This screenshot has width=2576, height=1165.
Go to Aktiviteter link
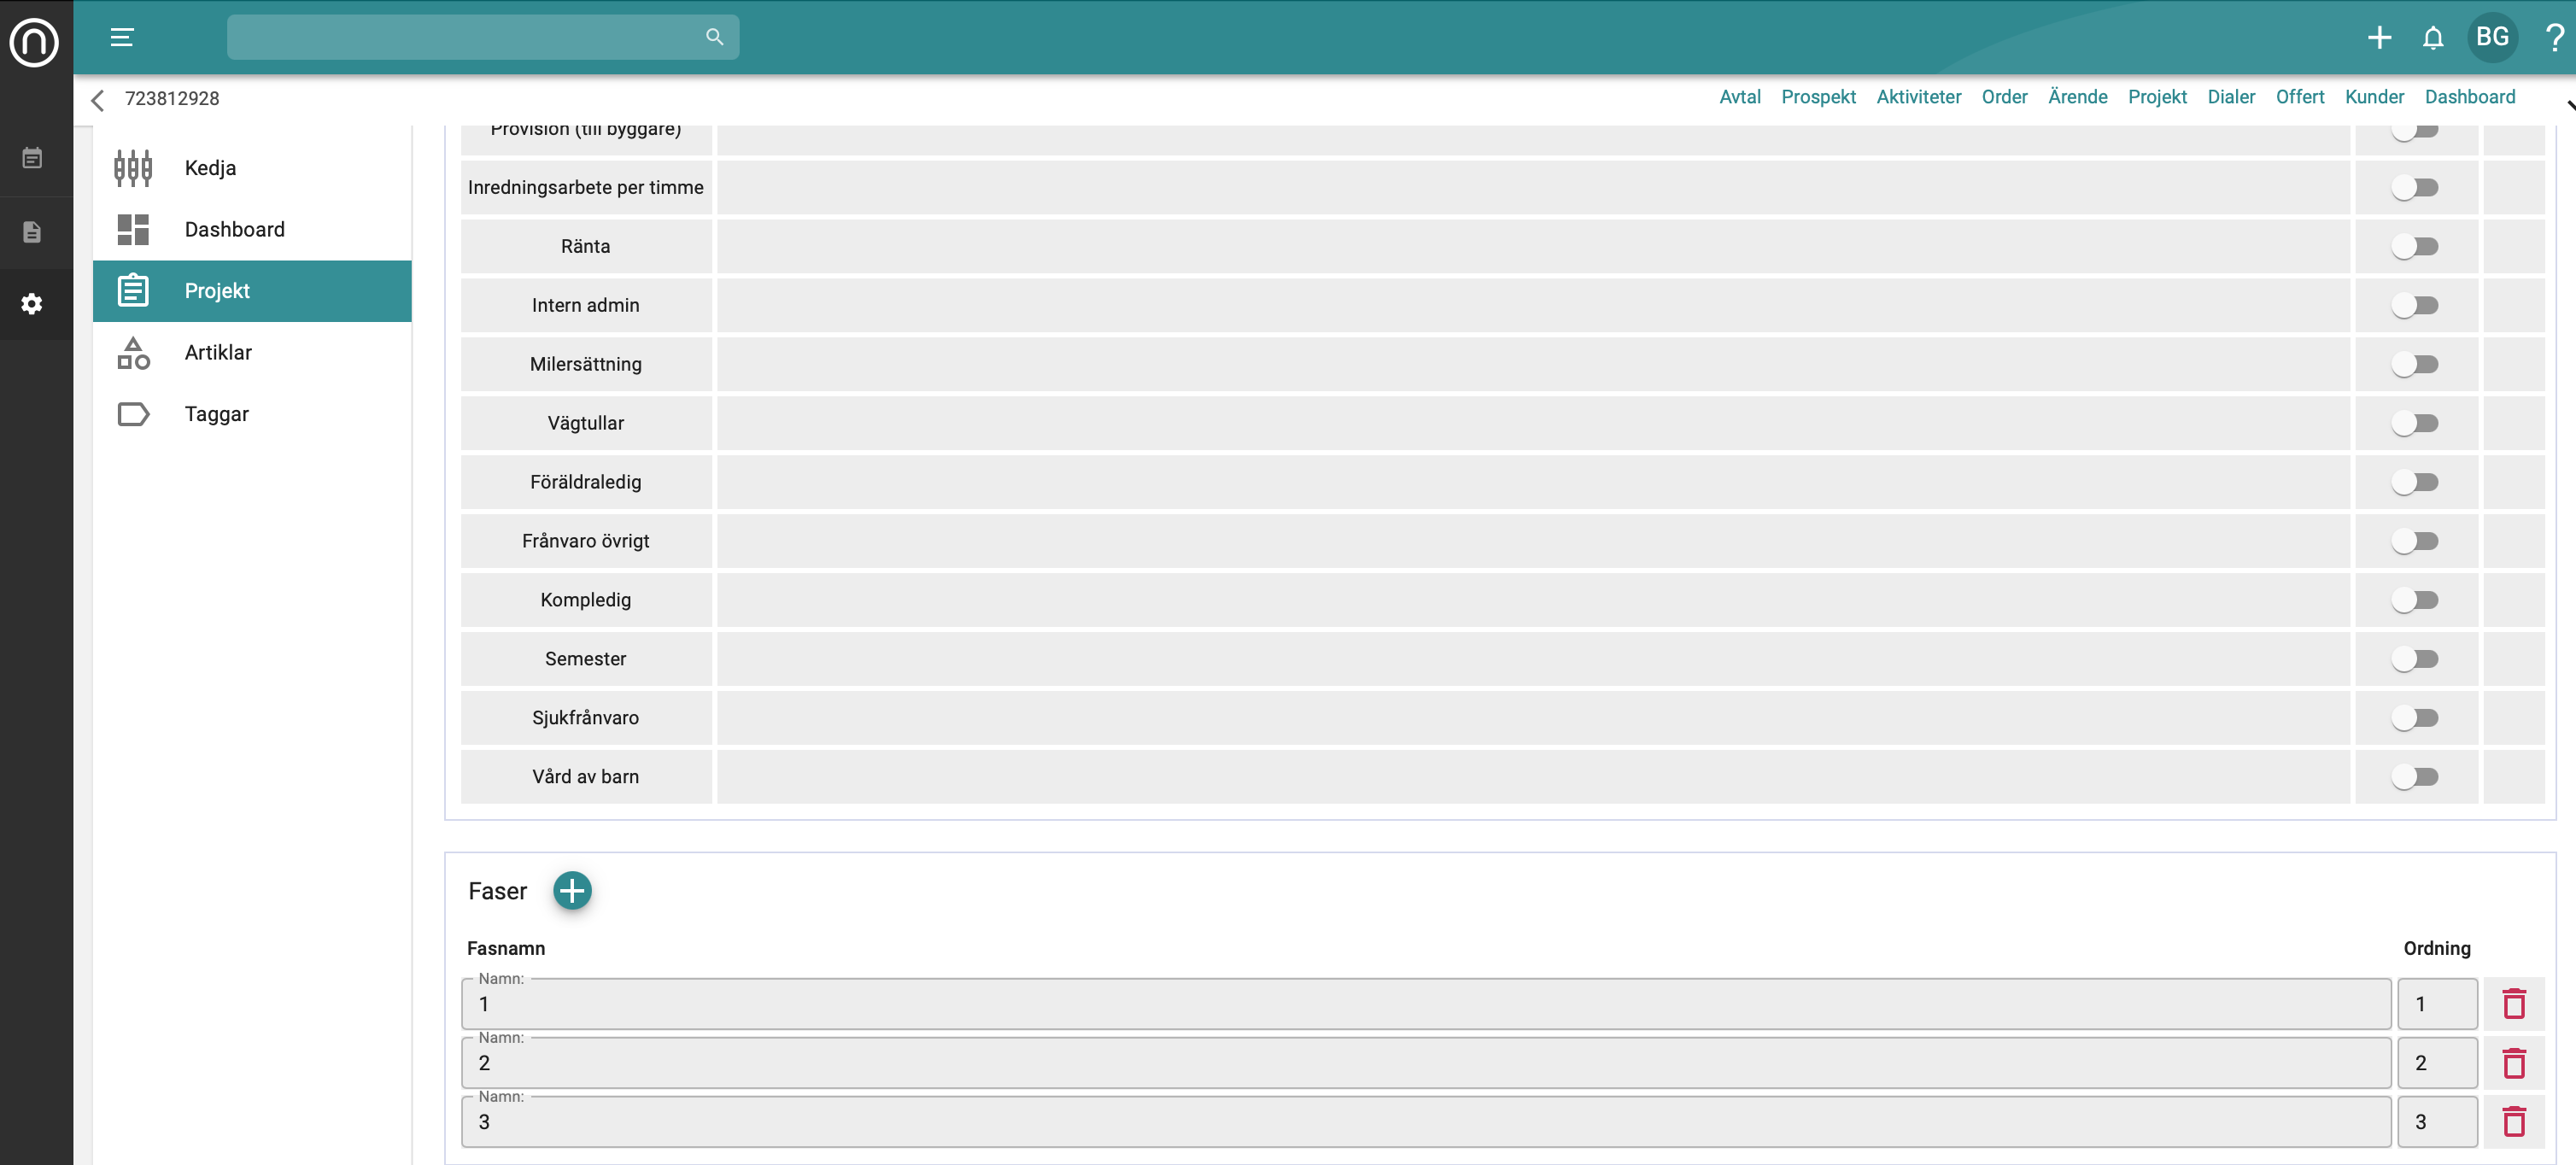[1918, 97]
